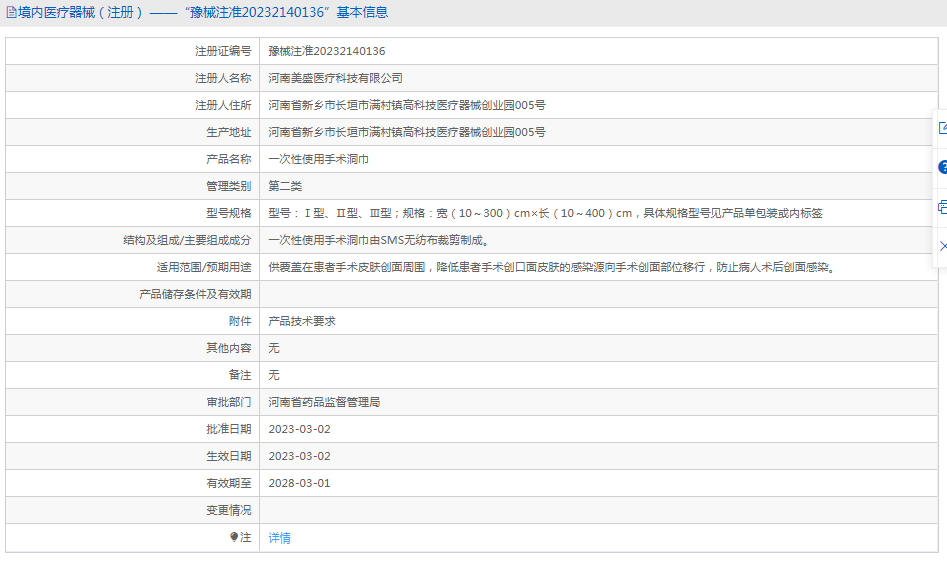The image size is (947, 562).
Task: Click the 注册人名称 row label
Action: click(223, 78)
